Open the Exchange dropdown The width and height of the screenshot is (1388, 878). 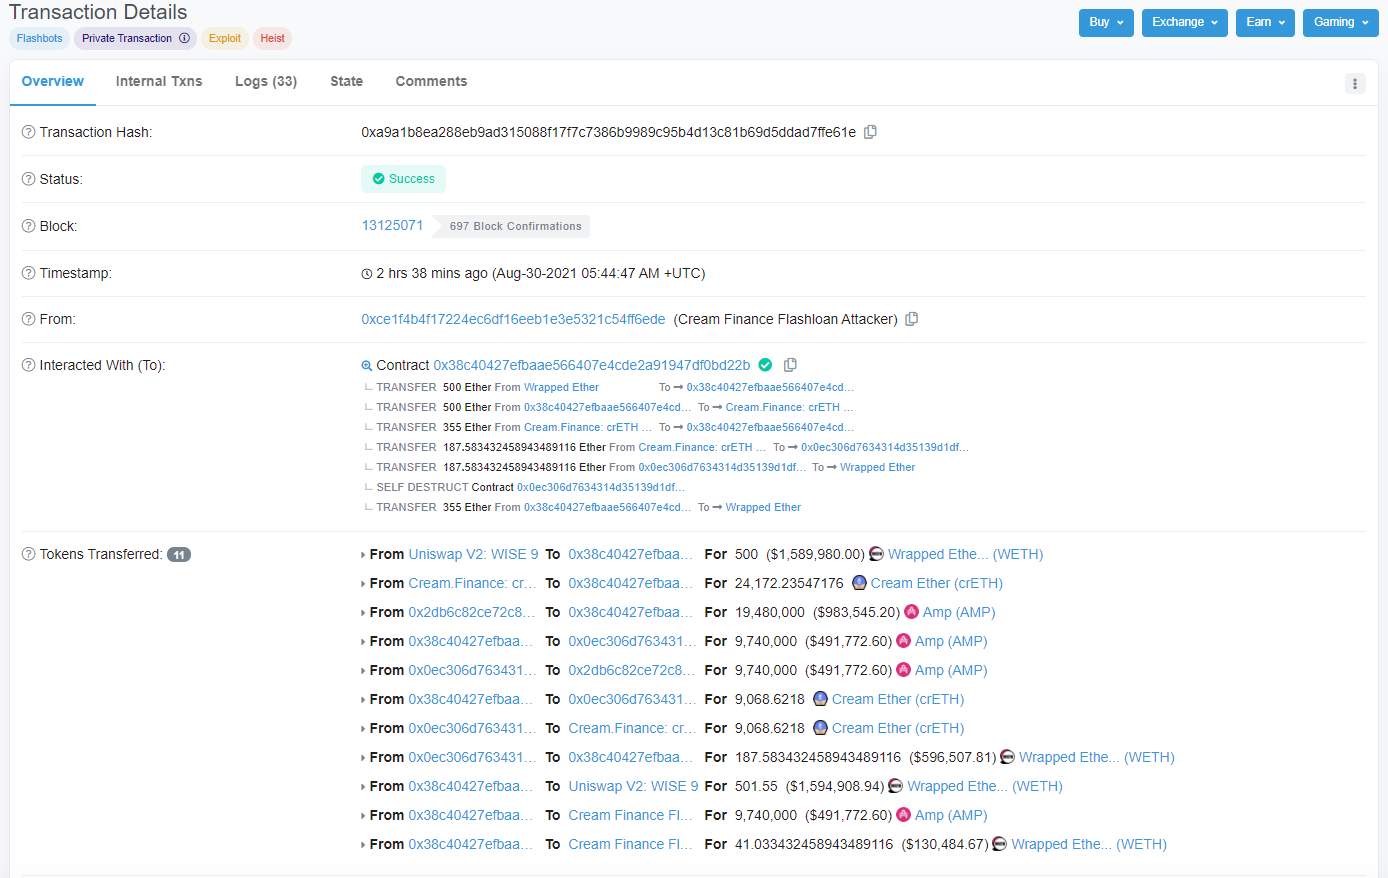(x=1184, y=22)
